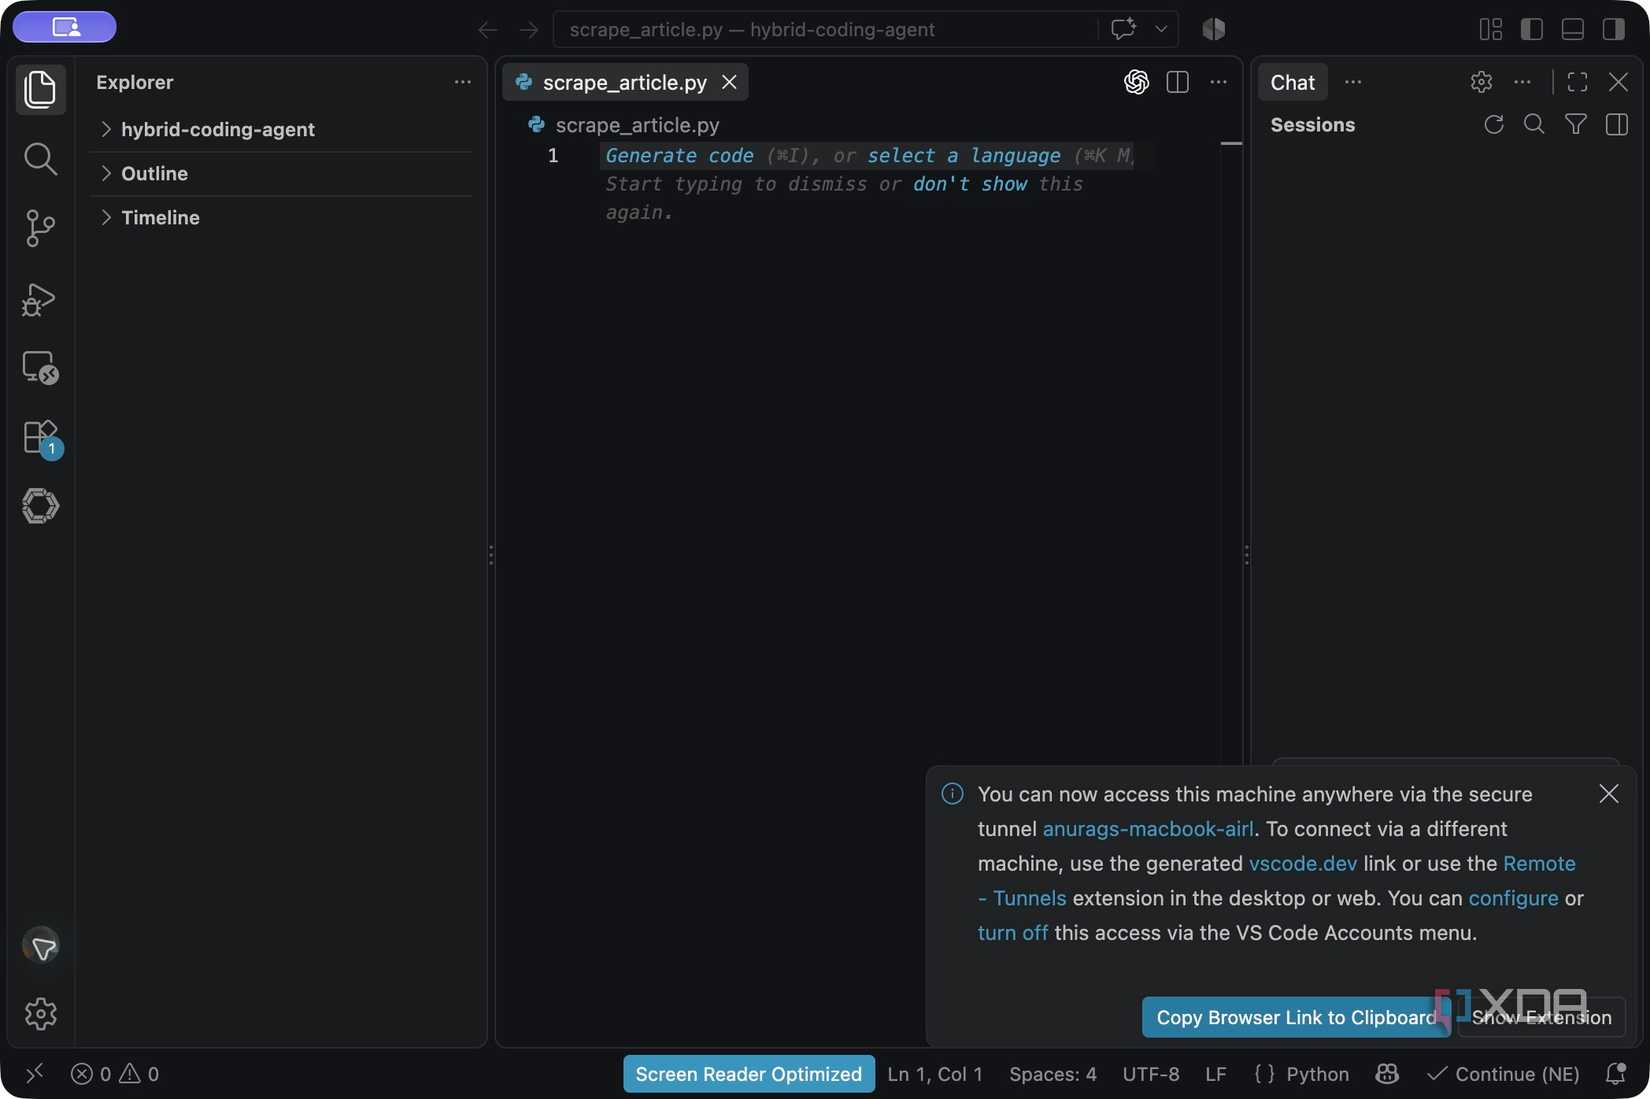This screenshot has width=1650, height=1099.
Task: Open Chat panel more actions
Action: [x=1522, y=82]
